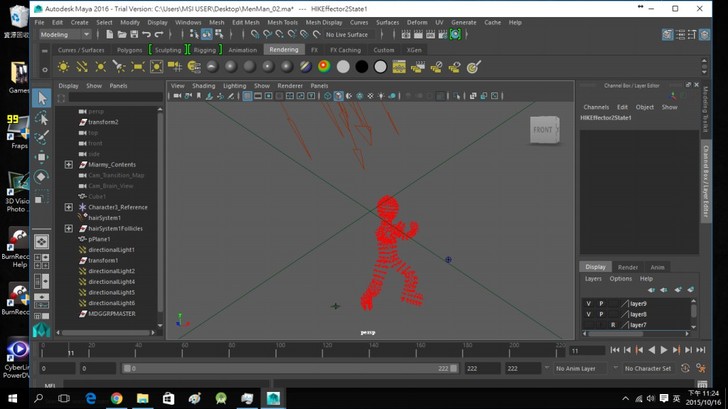Image resolution: width=728 pixels, height=409 pixels.
Task: Open the Mesh Tools menu
Action: tap(283, 21)
